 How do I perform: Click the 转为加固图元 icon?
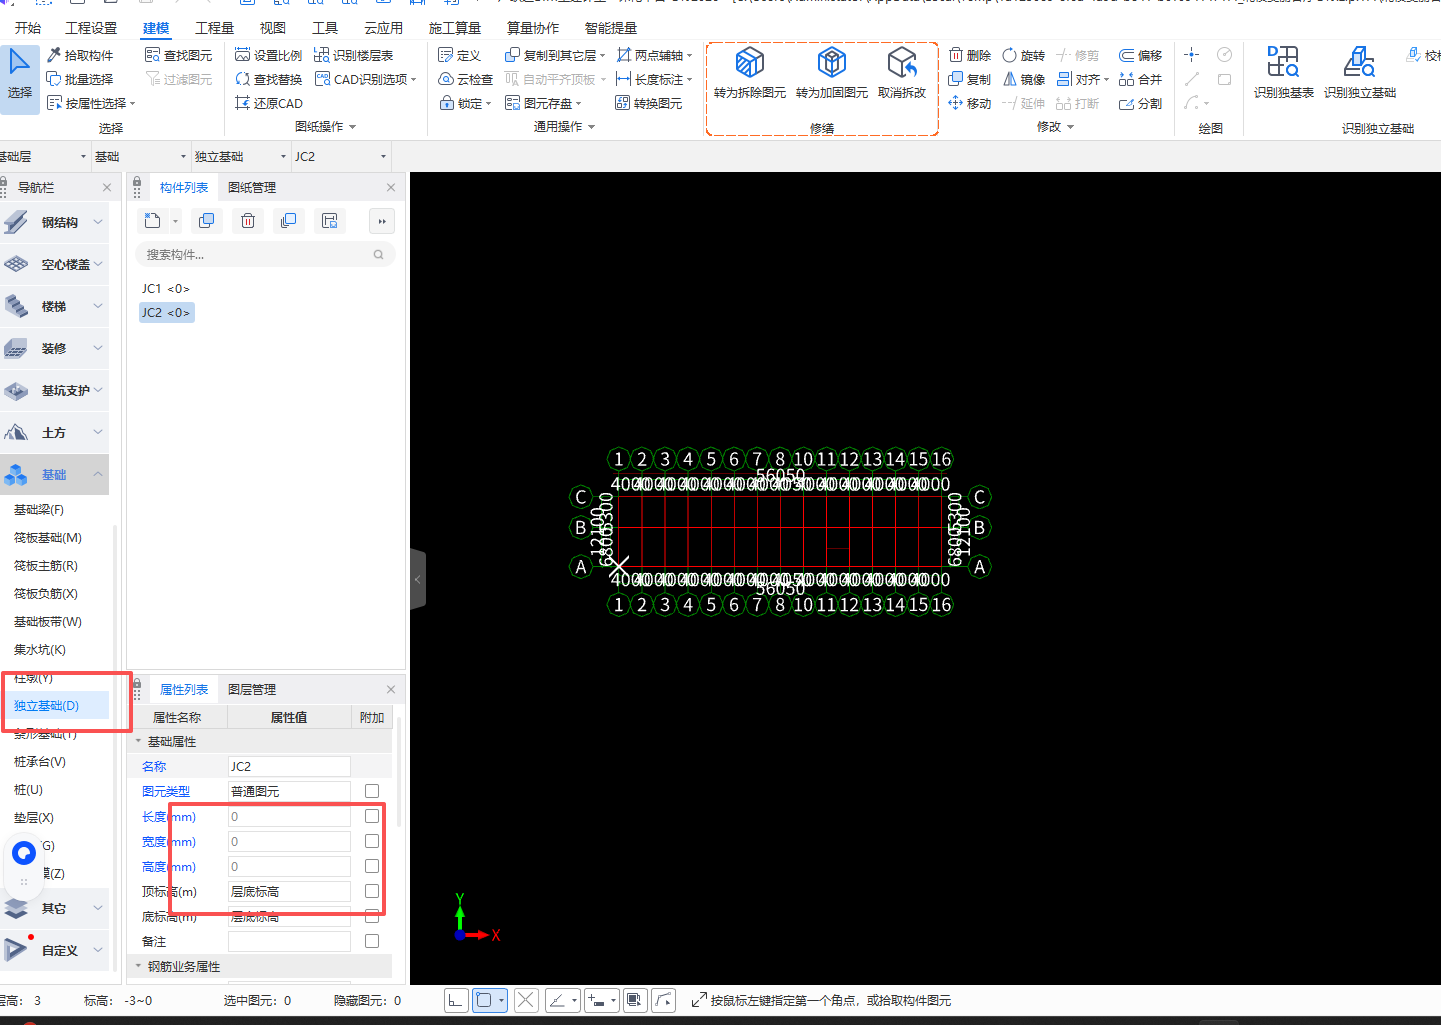[x=831, y=64]
